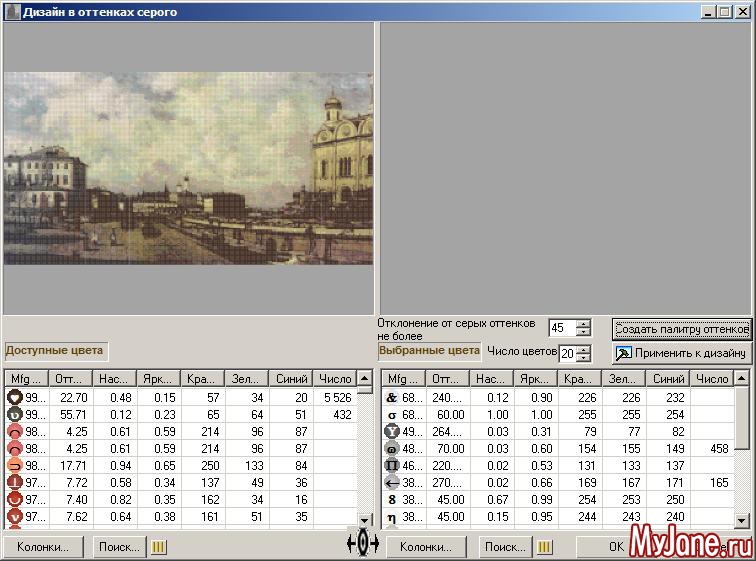
Task: Open Колонки settings under the available colors table
Action: click(43, 547)
